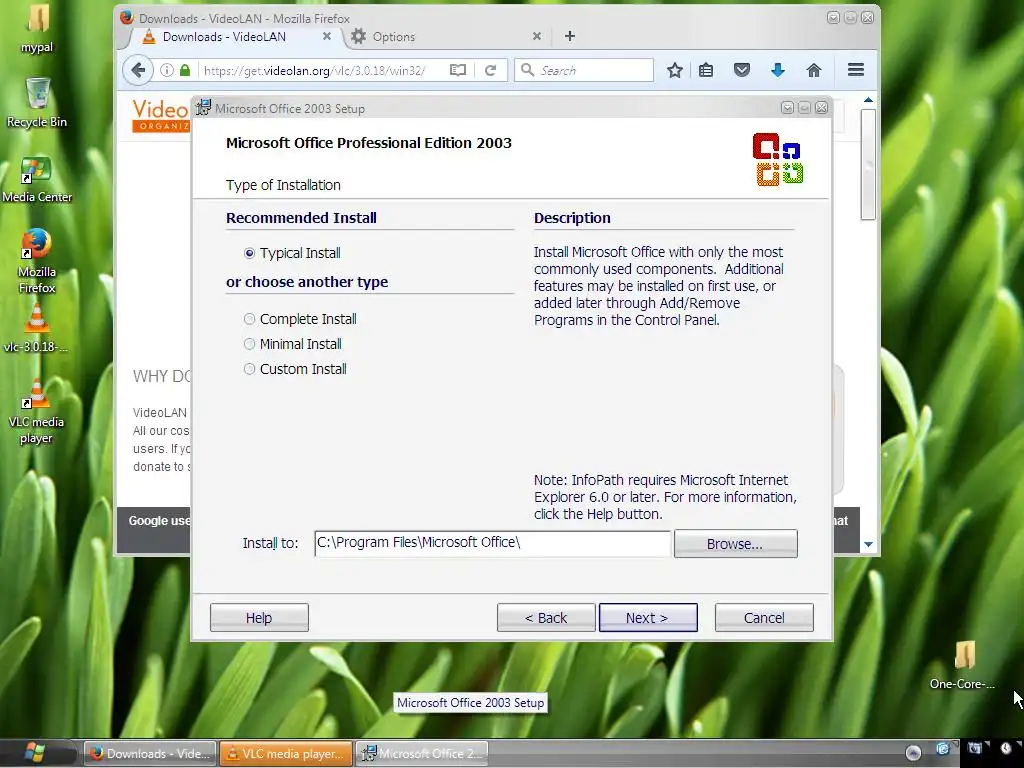Screen dimensions: 1024x768
Task: Click the green padlock in Firefox
Action: (185, 70)
